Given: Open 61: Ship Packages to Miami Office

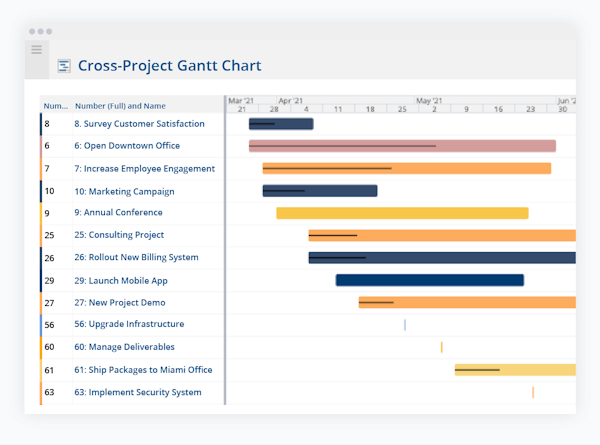Looking at the screenshot, I should [143, 370].
